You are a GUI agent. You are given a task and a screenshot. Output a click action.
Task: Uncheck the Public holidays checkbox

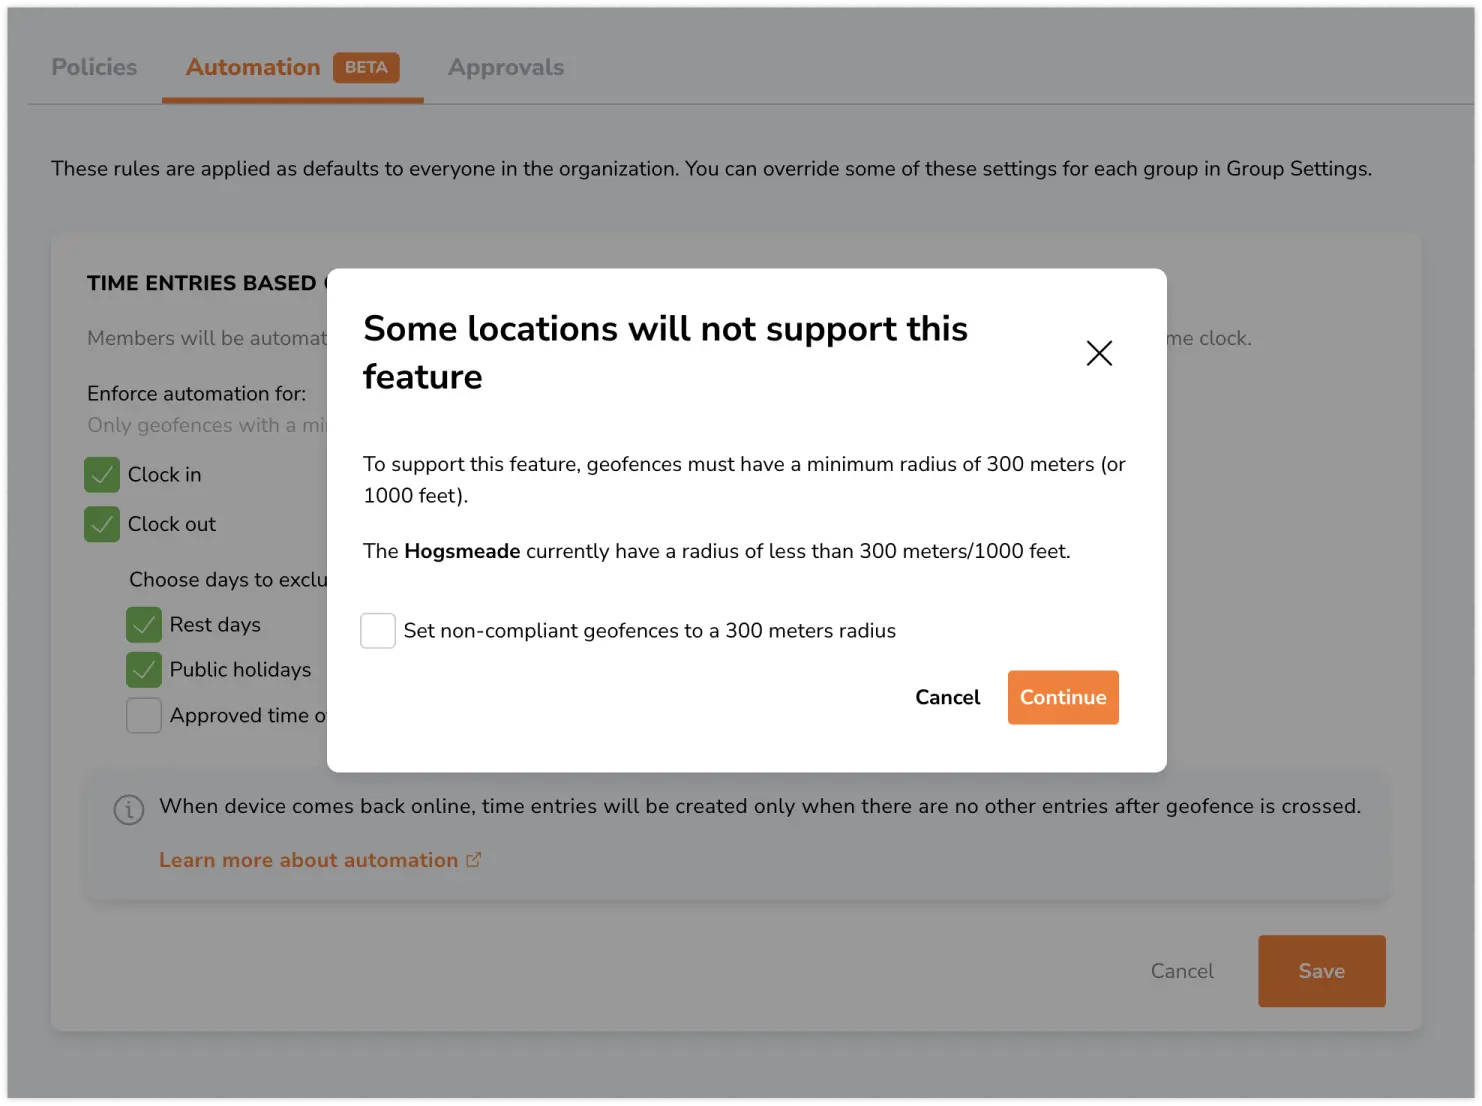coord(144,670)
